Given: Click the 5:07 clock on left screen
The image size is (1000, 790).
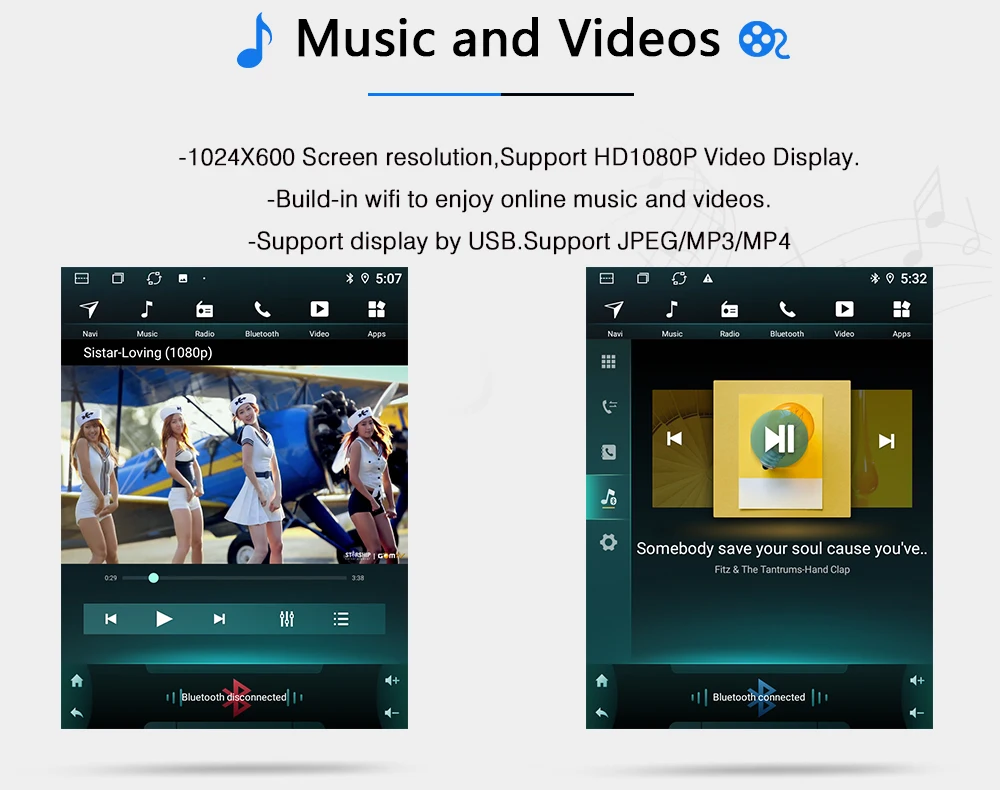Looking at the screenshot, I should point(388,279).
